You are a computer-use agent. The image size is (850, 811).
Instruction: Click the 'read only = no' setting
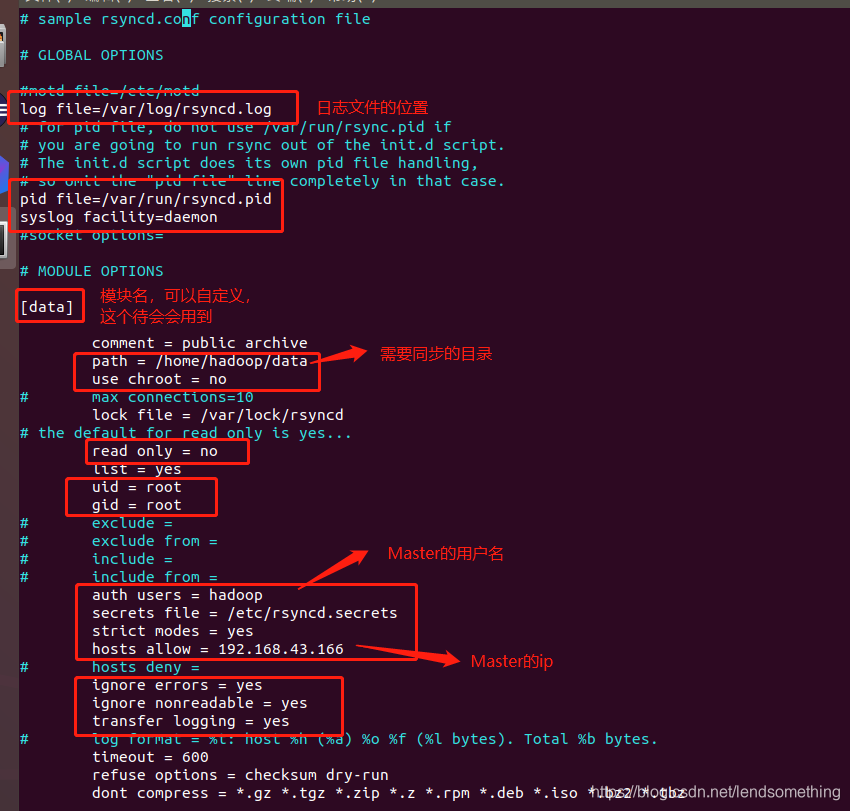point(154,451)
